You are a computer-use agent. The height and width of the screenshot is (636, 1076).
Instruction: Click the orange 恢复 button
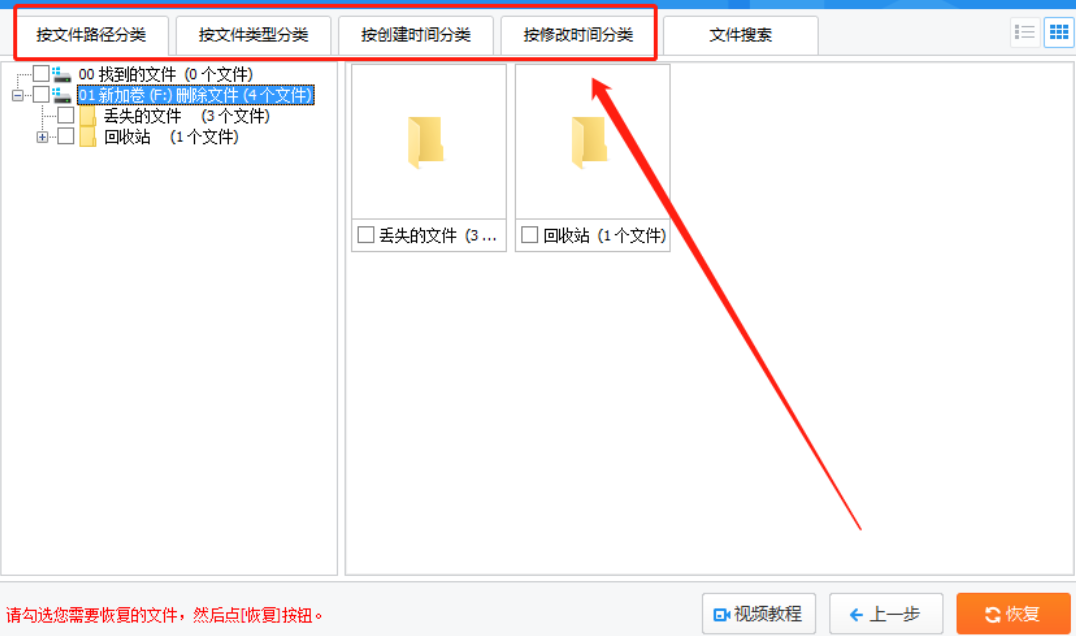[x=1014, y=613]
